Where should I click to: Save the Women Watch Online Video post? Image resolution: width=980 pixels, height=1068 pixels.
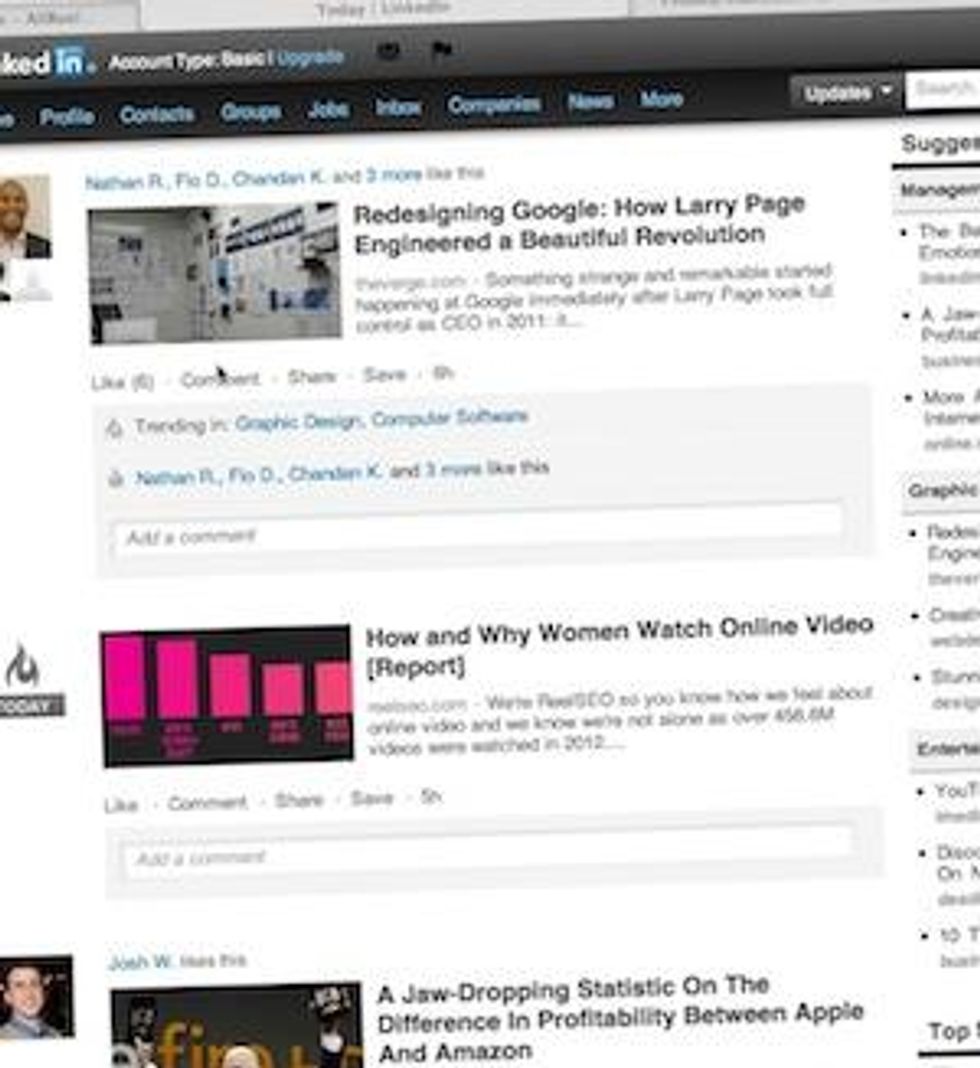[x=372, y=798]
